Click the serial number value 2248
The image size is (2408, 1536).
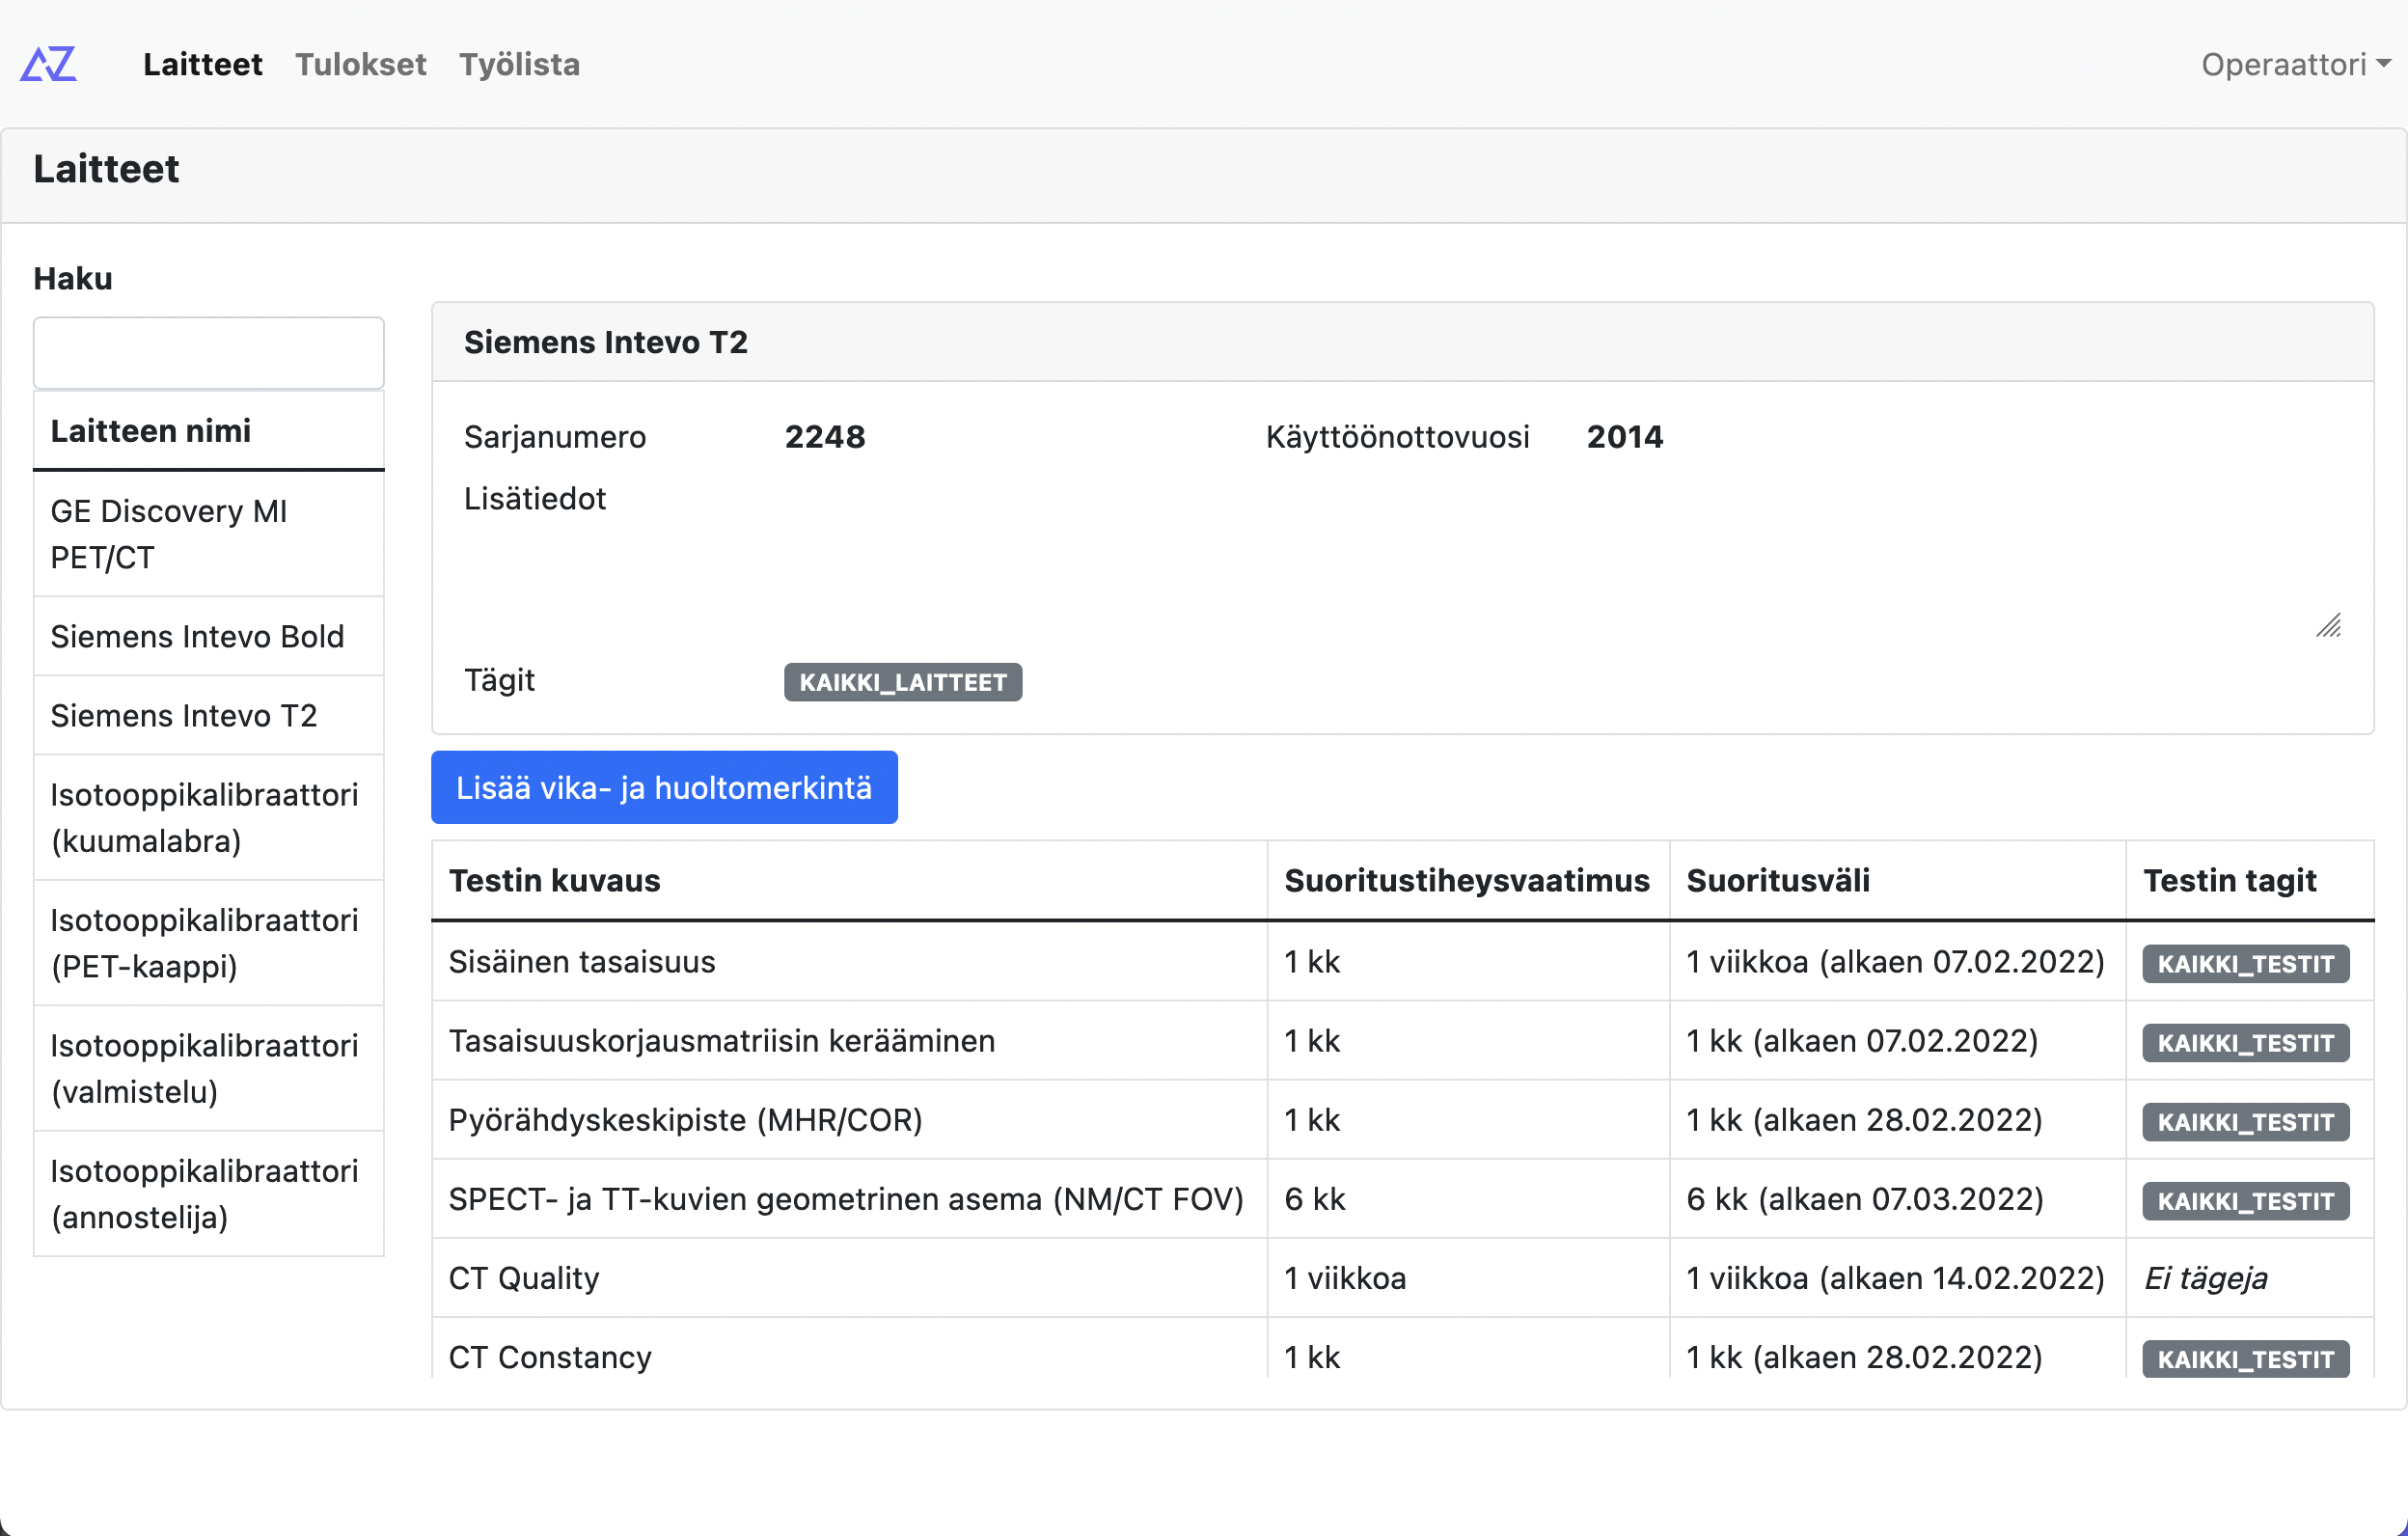click(825, 437)
